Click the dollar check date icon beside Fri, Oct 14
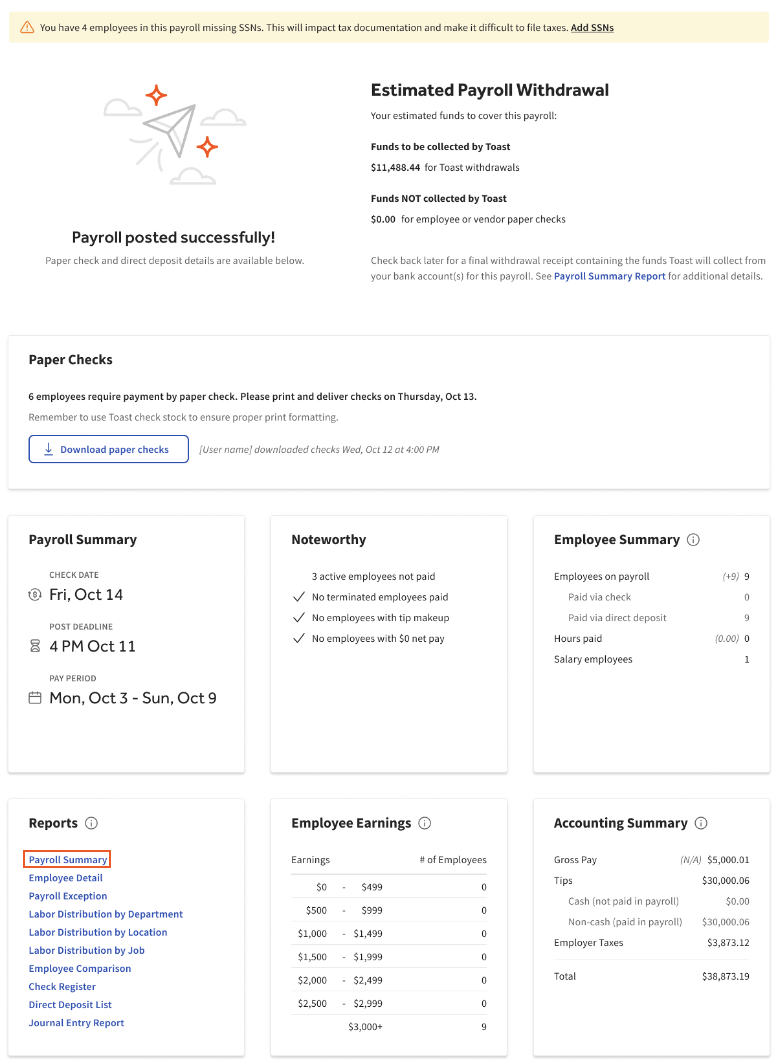Image resolution: width=780 pixels, height=1064 pixels. click(x=36, y=594)
